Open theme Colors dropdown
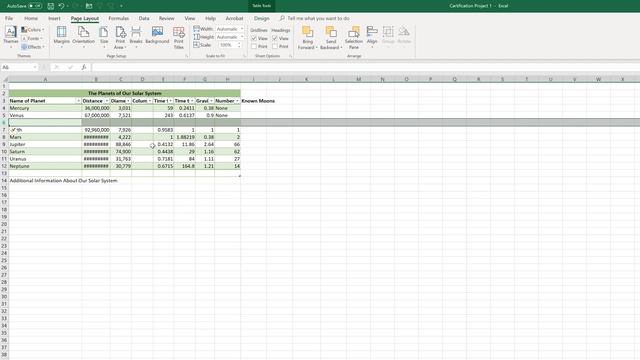The height and width of the screenshot is (360, 640). coord(33,30)
